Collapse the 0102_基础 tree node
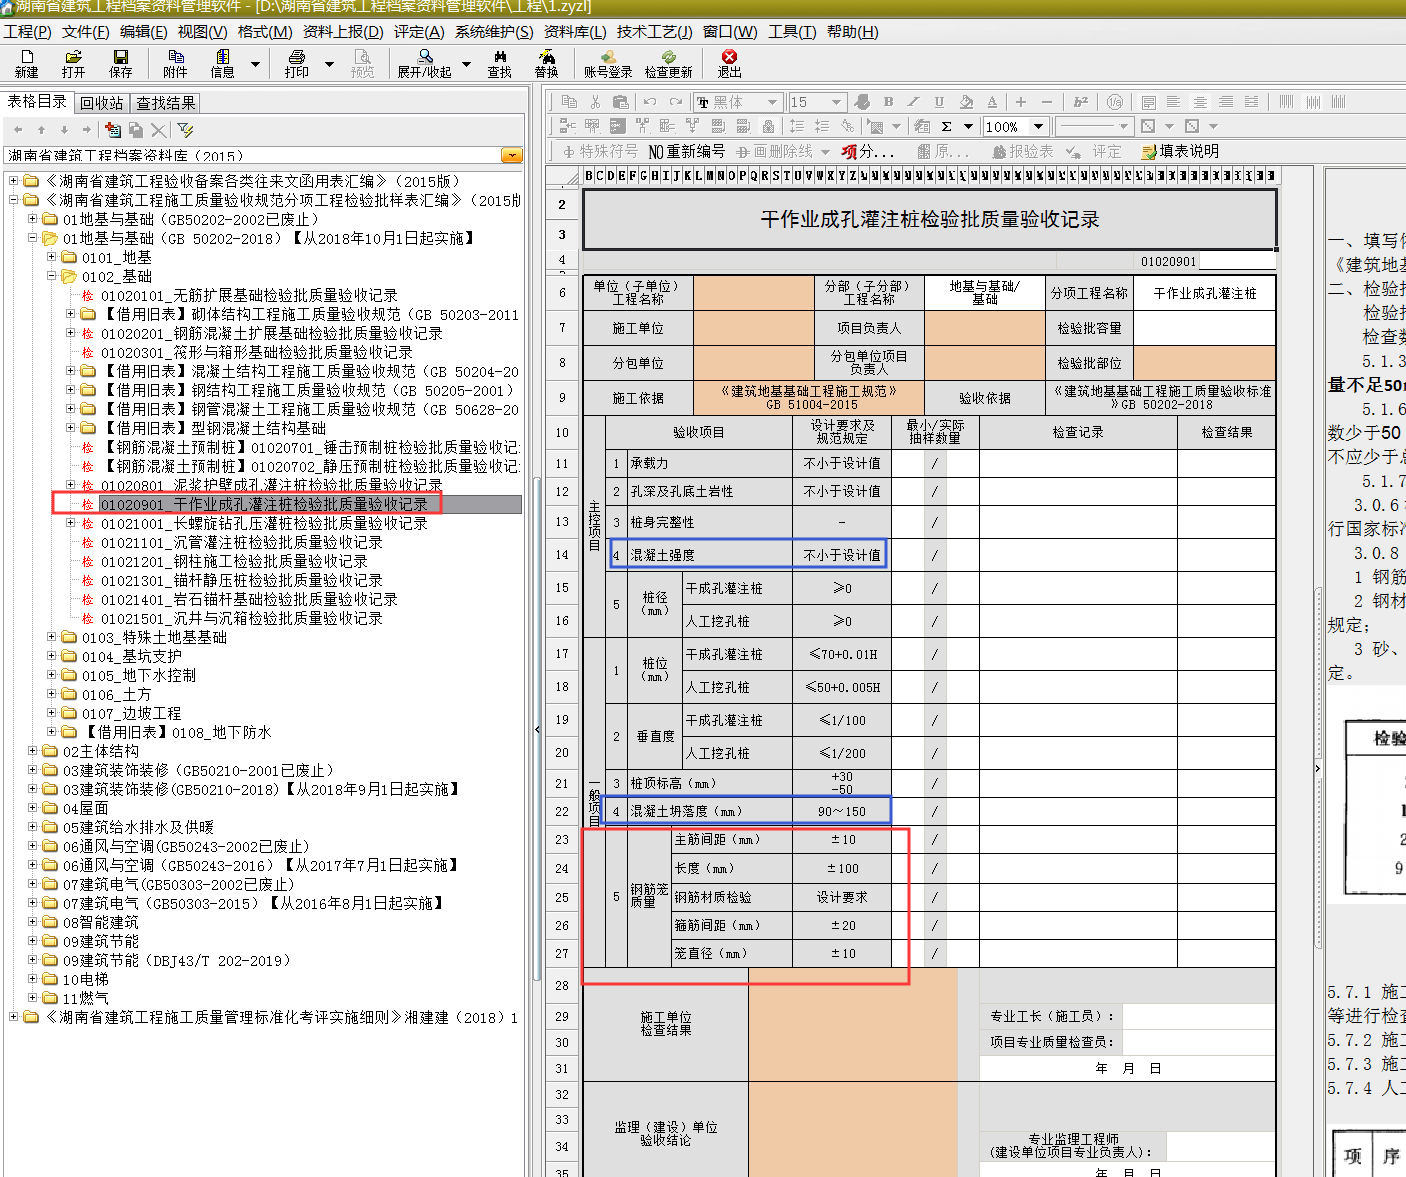The image size is (1406, 1177). (52, 276)
